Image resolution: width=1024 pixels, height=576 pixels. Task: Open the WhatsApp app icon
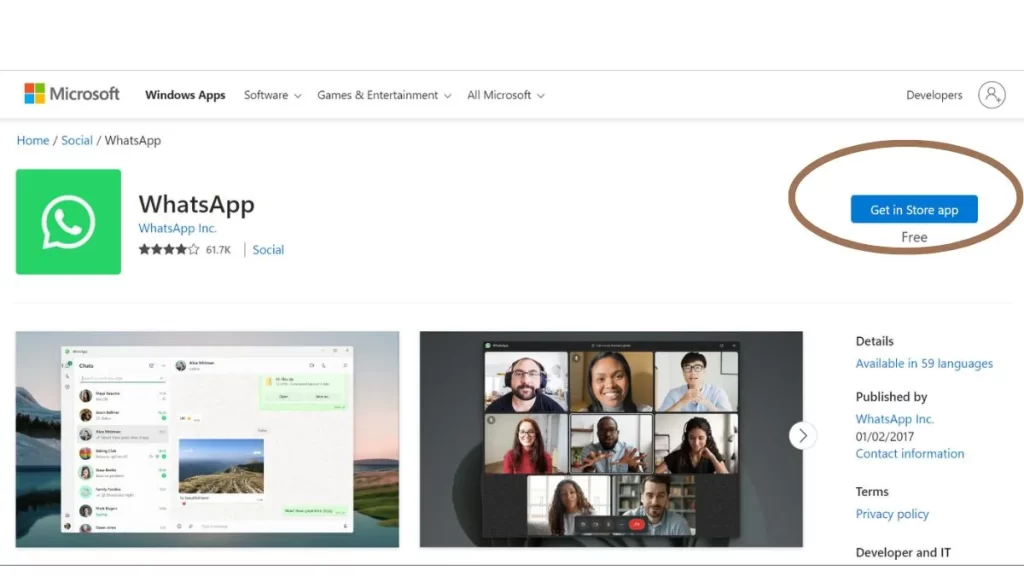pyautogui.click(x=68, y=221)
